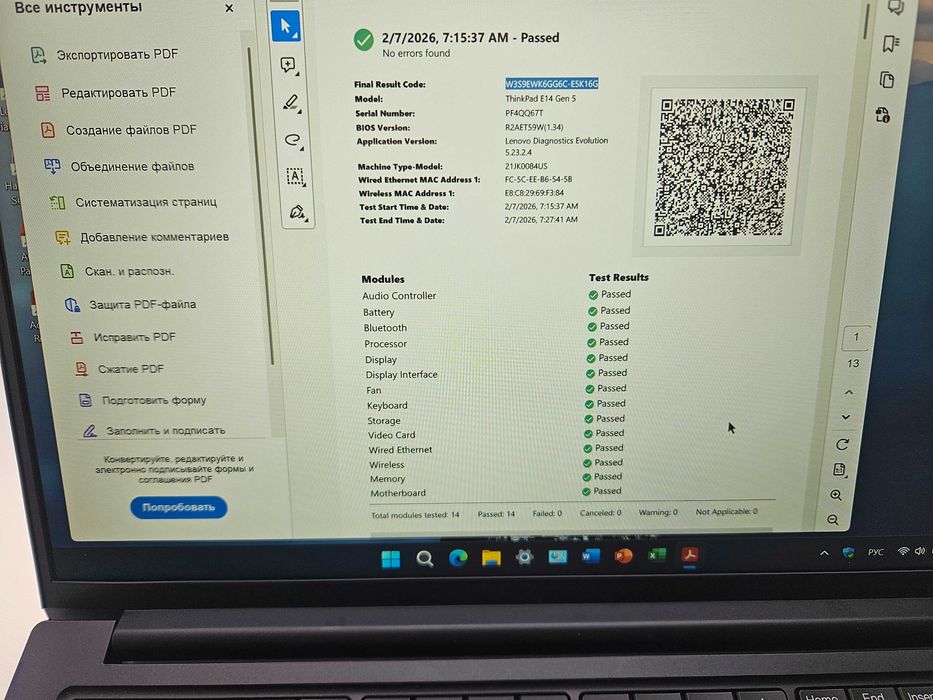Open Подготовить форму tool
The width and height of the screenshot is (933, 700).
(142, 400)
